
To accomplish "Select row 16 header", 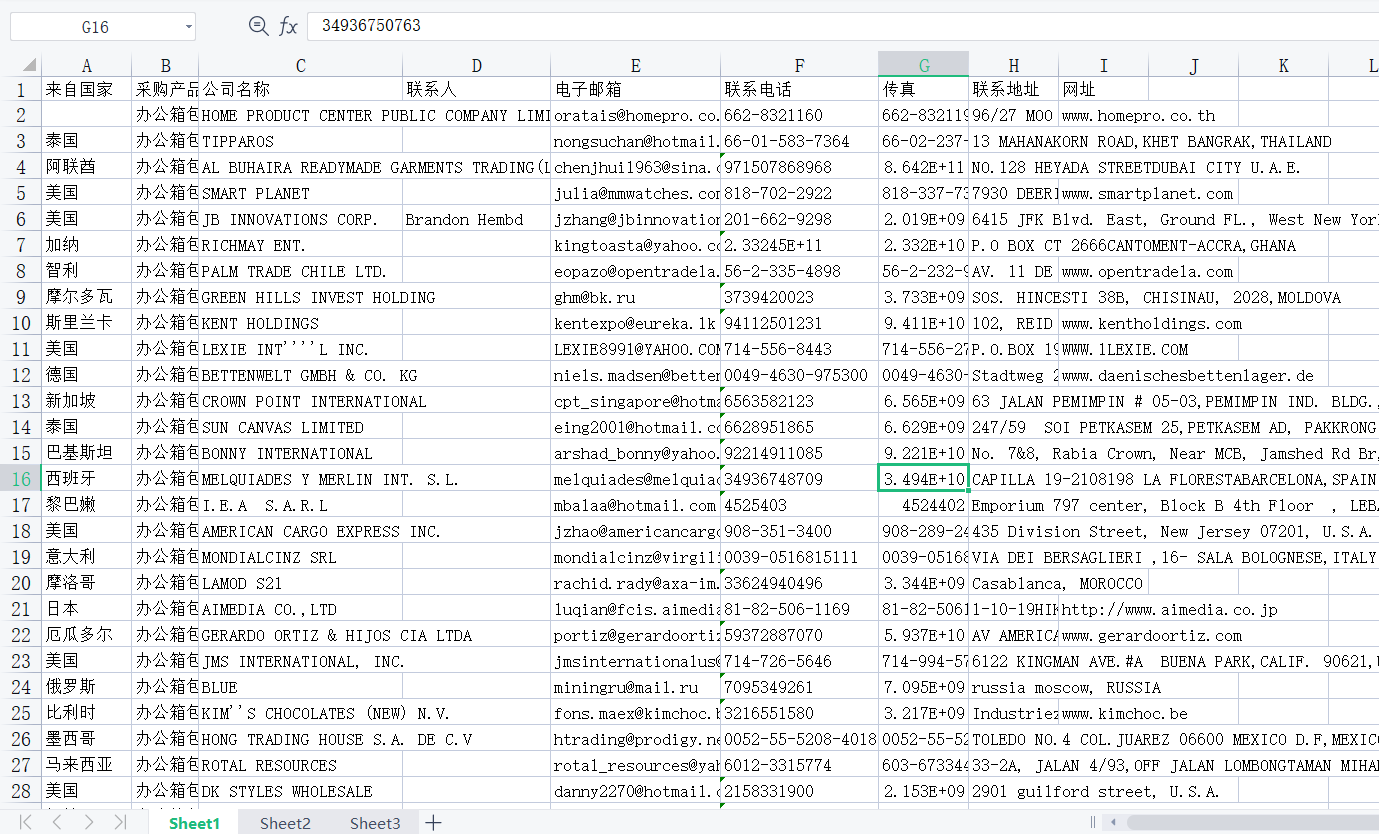I will point(20,479).
